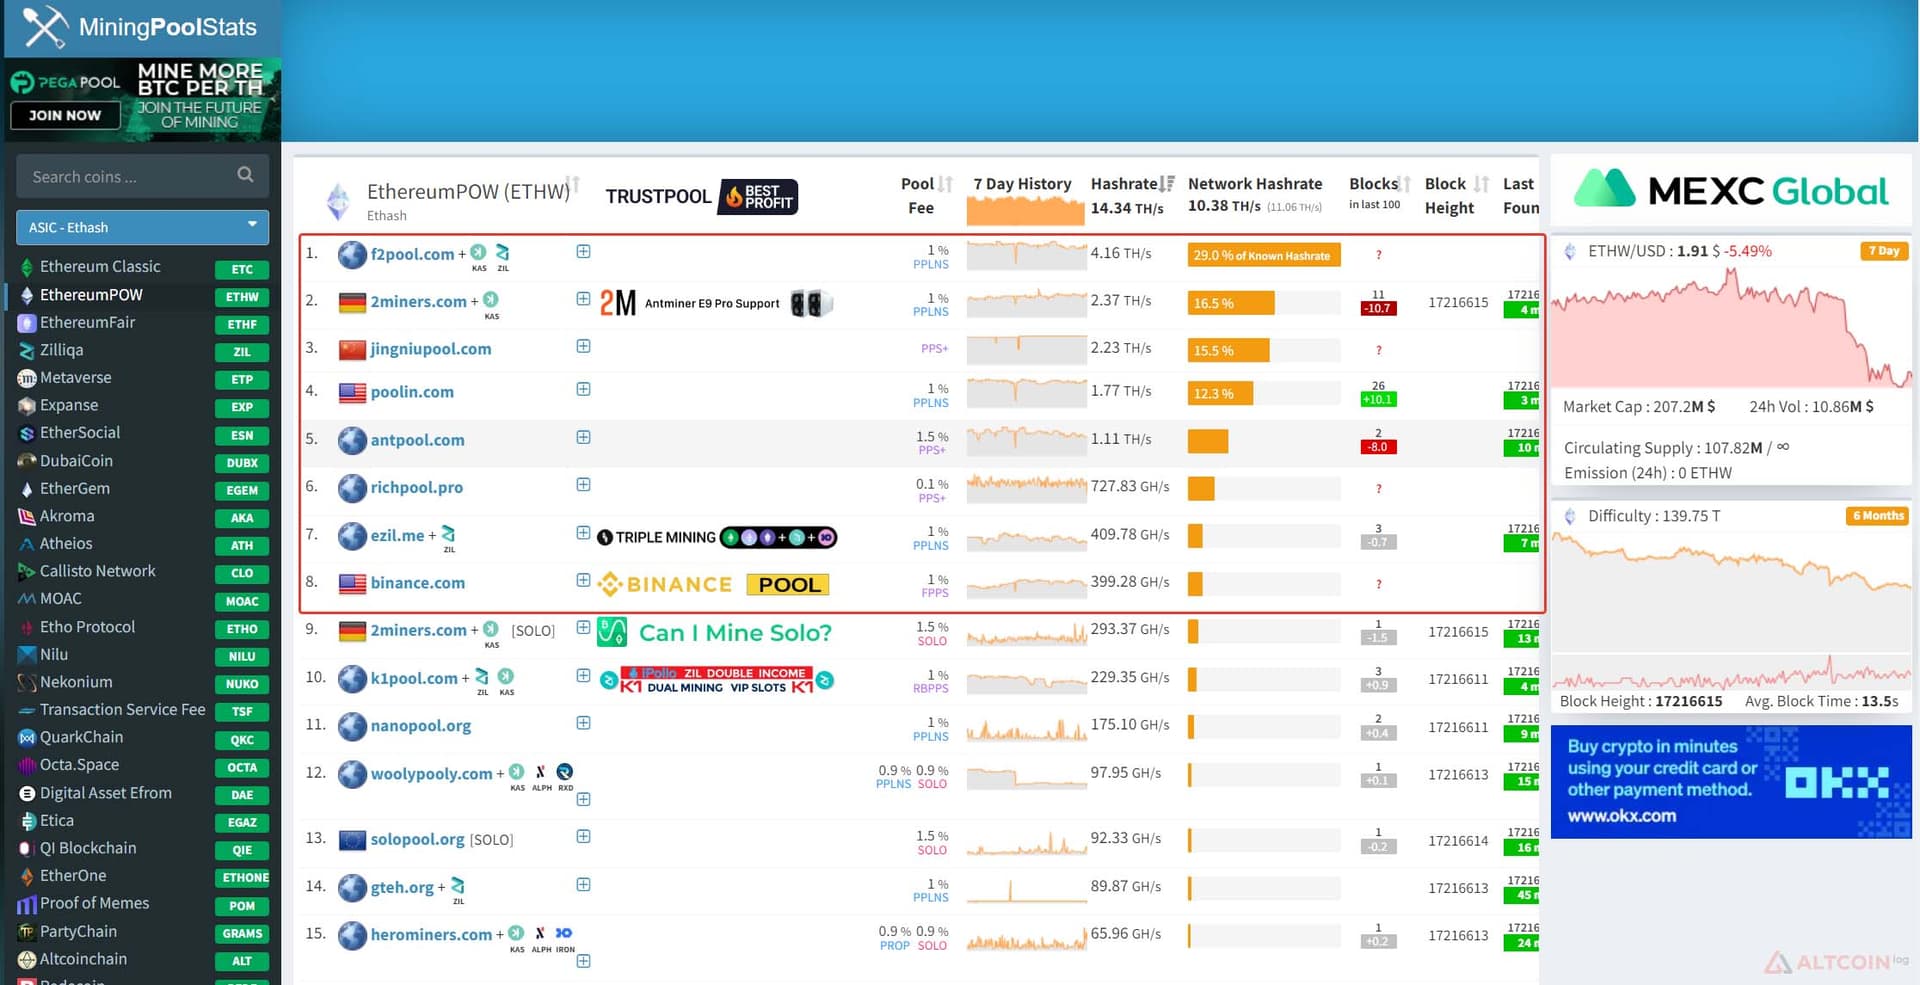
Task: Click f2pool's 29.0% known hashrate bar
Action: pos(1263,255)
